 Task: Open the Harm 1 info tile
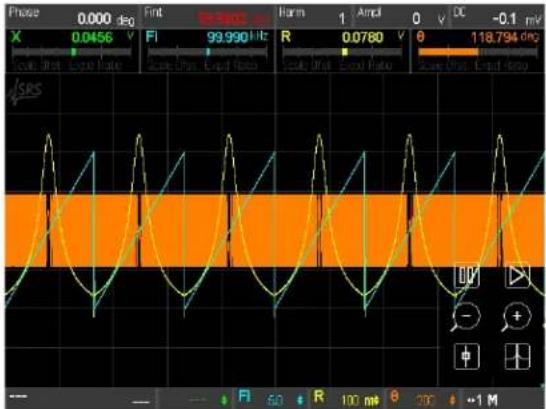pos(314,17)
